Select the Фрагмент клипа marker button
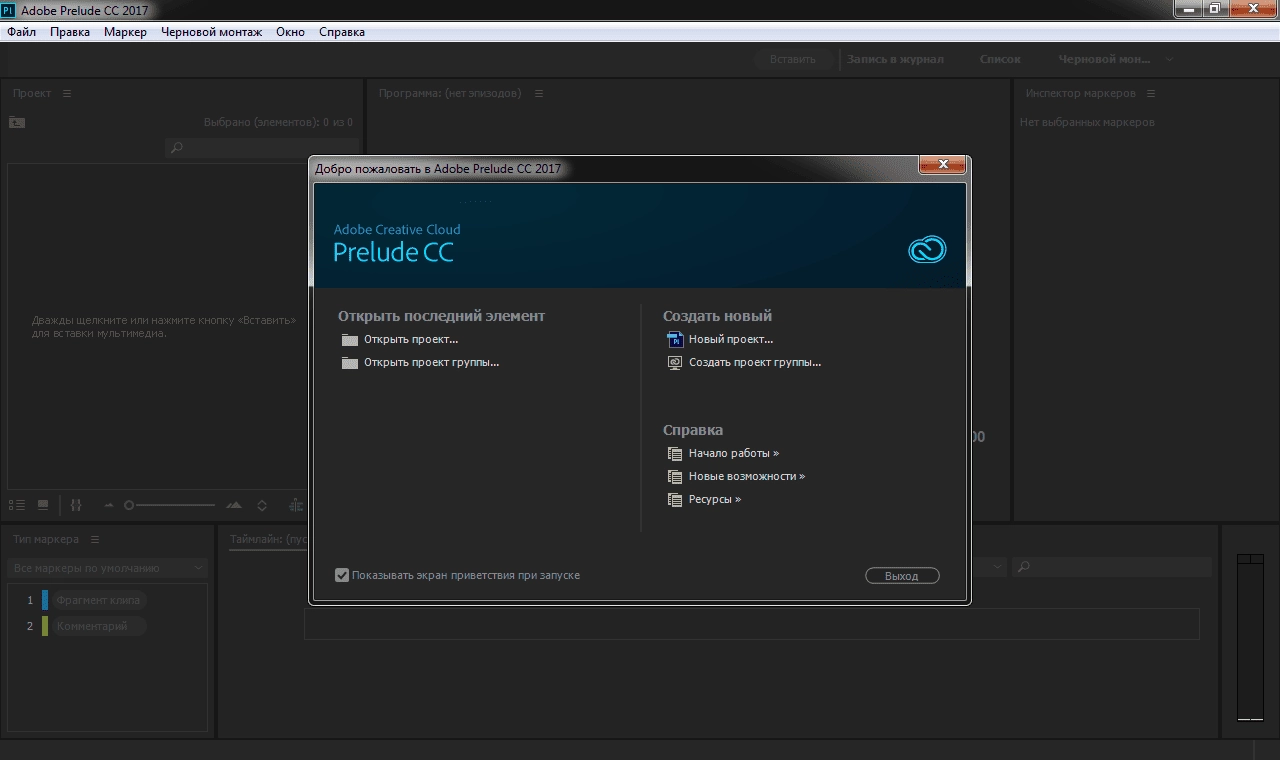Image resolution: width=1280 pixels, height=760 pixels. [x=98, y=600]
